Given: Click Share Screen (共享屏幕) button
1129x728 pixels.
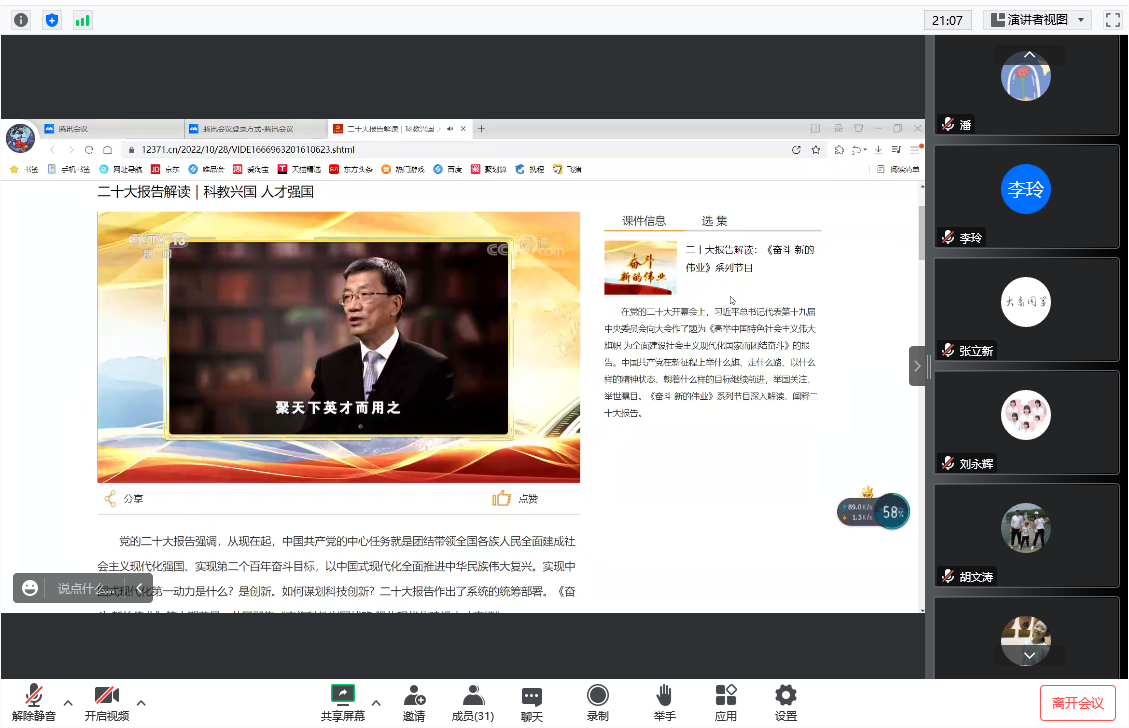Looking at the screenshot, I should pos(343,702).
